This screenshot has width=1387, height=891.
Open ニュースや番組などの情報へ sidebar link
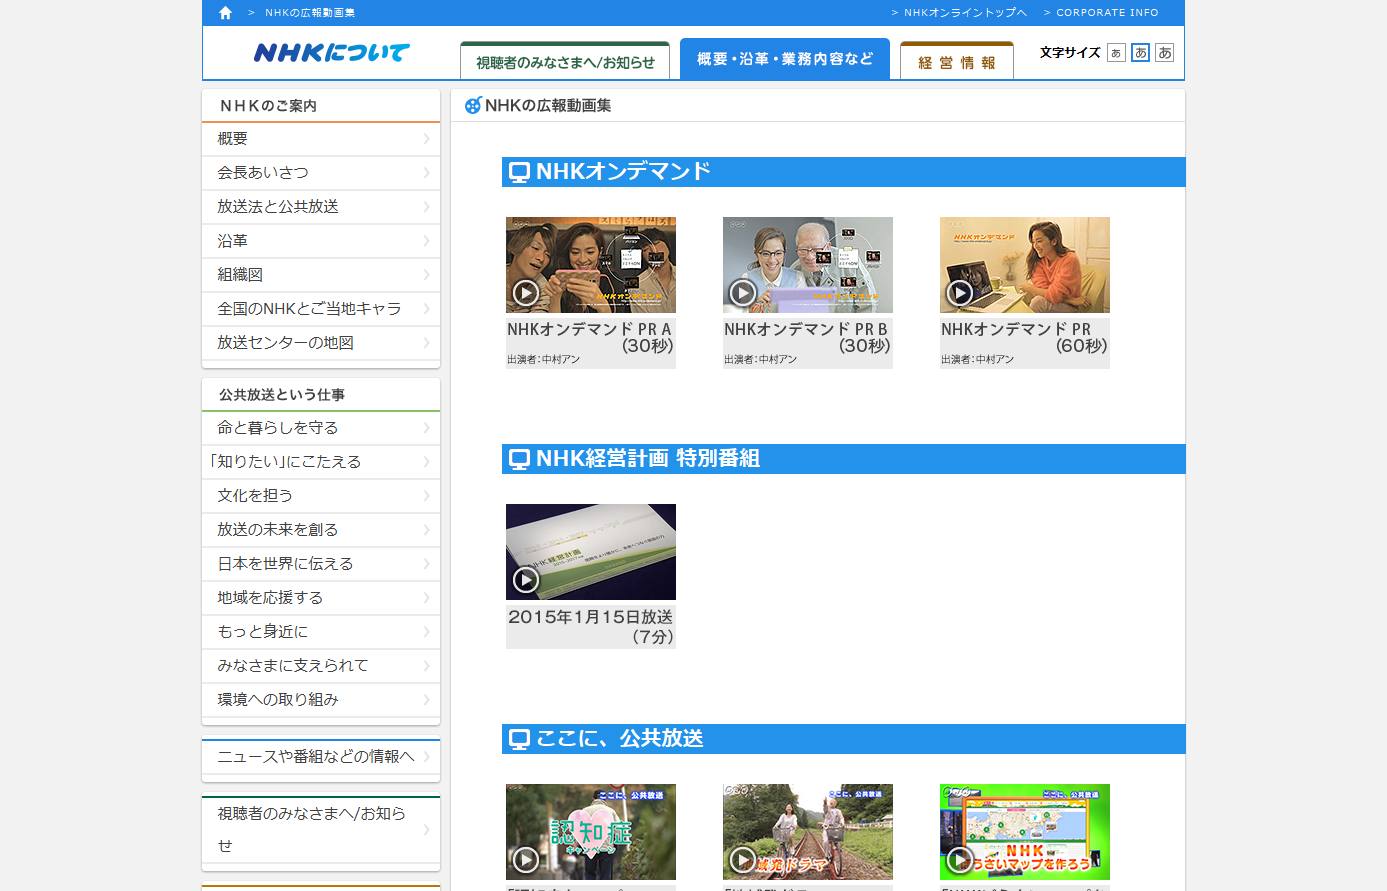tap(321, 757)
